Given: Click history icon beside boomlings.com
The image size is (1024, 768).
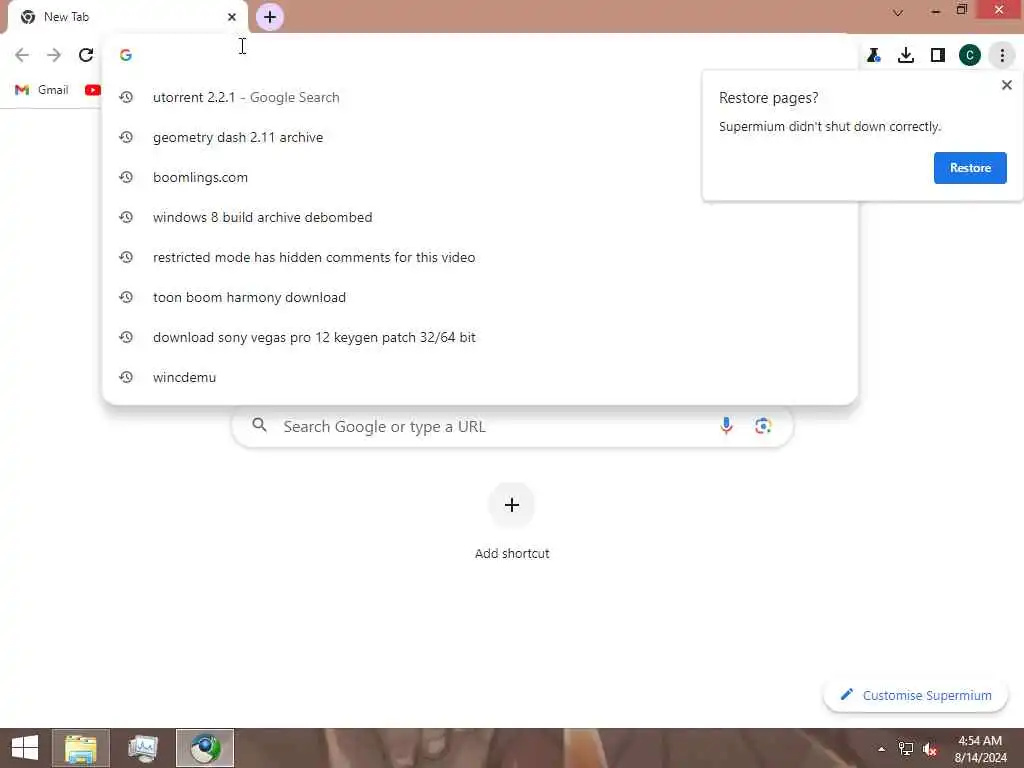Looking at the screenshot, I should (126, 177).
